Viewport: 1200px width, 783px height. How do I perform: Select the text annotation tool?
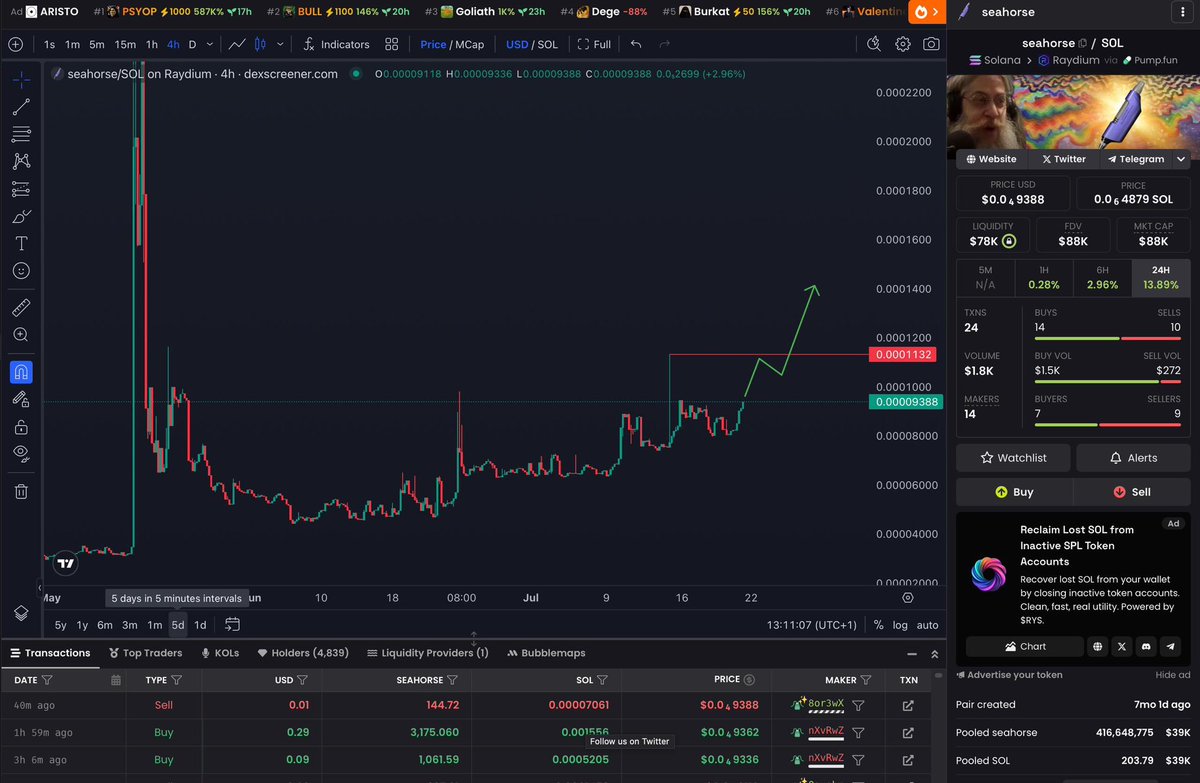pyautogui.click(x=21, y=243)
